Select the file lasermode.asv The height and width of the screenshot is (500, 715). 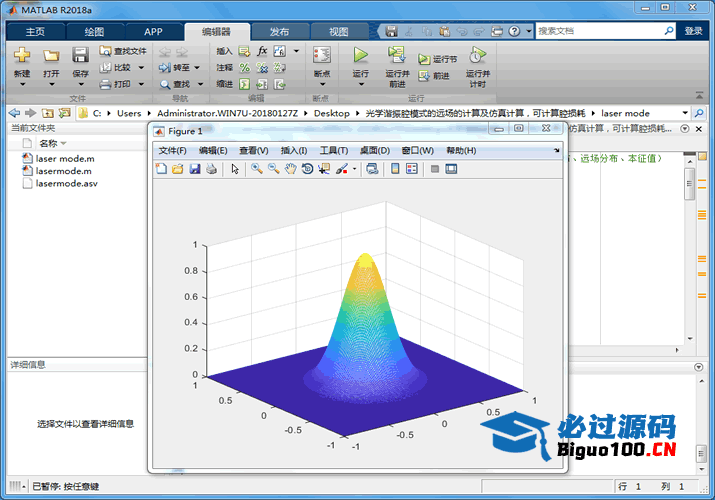pos(67,183)
